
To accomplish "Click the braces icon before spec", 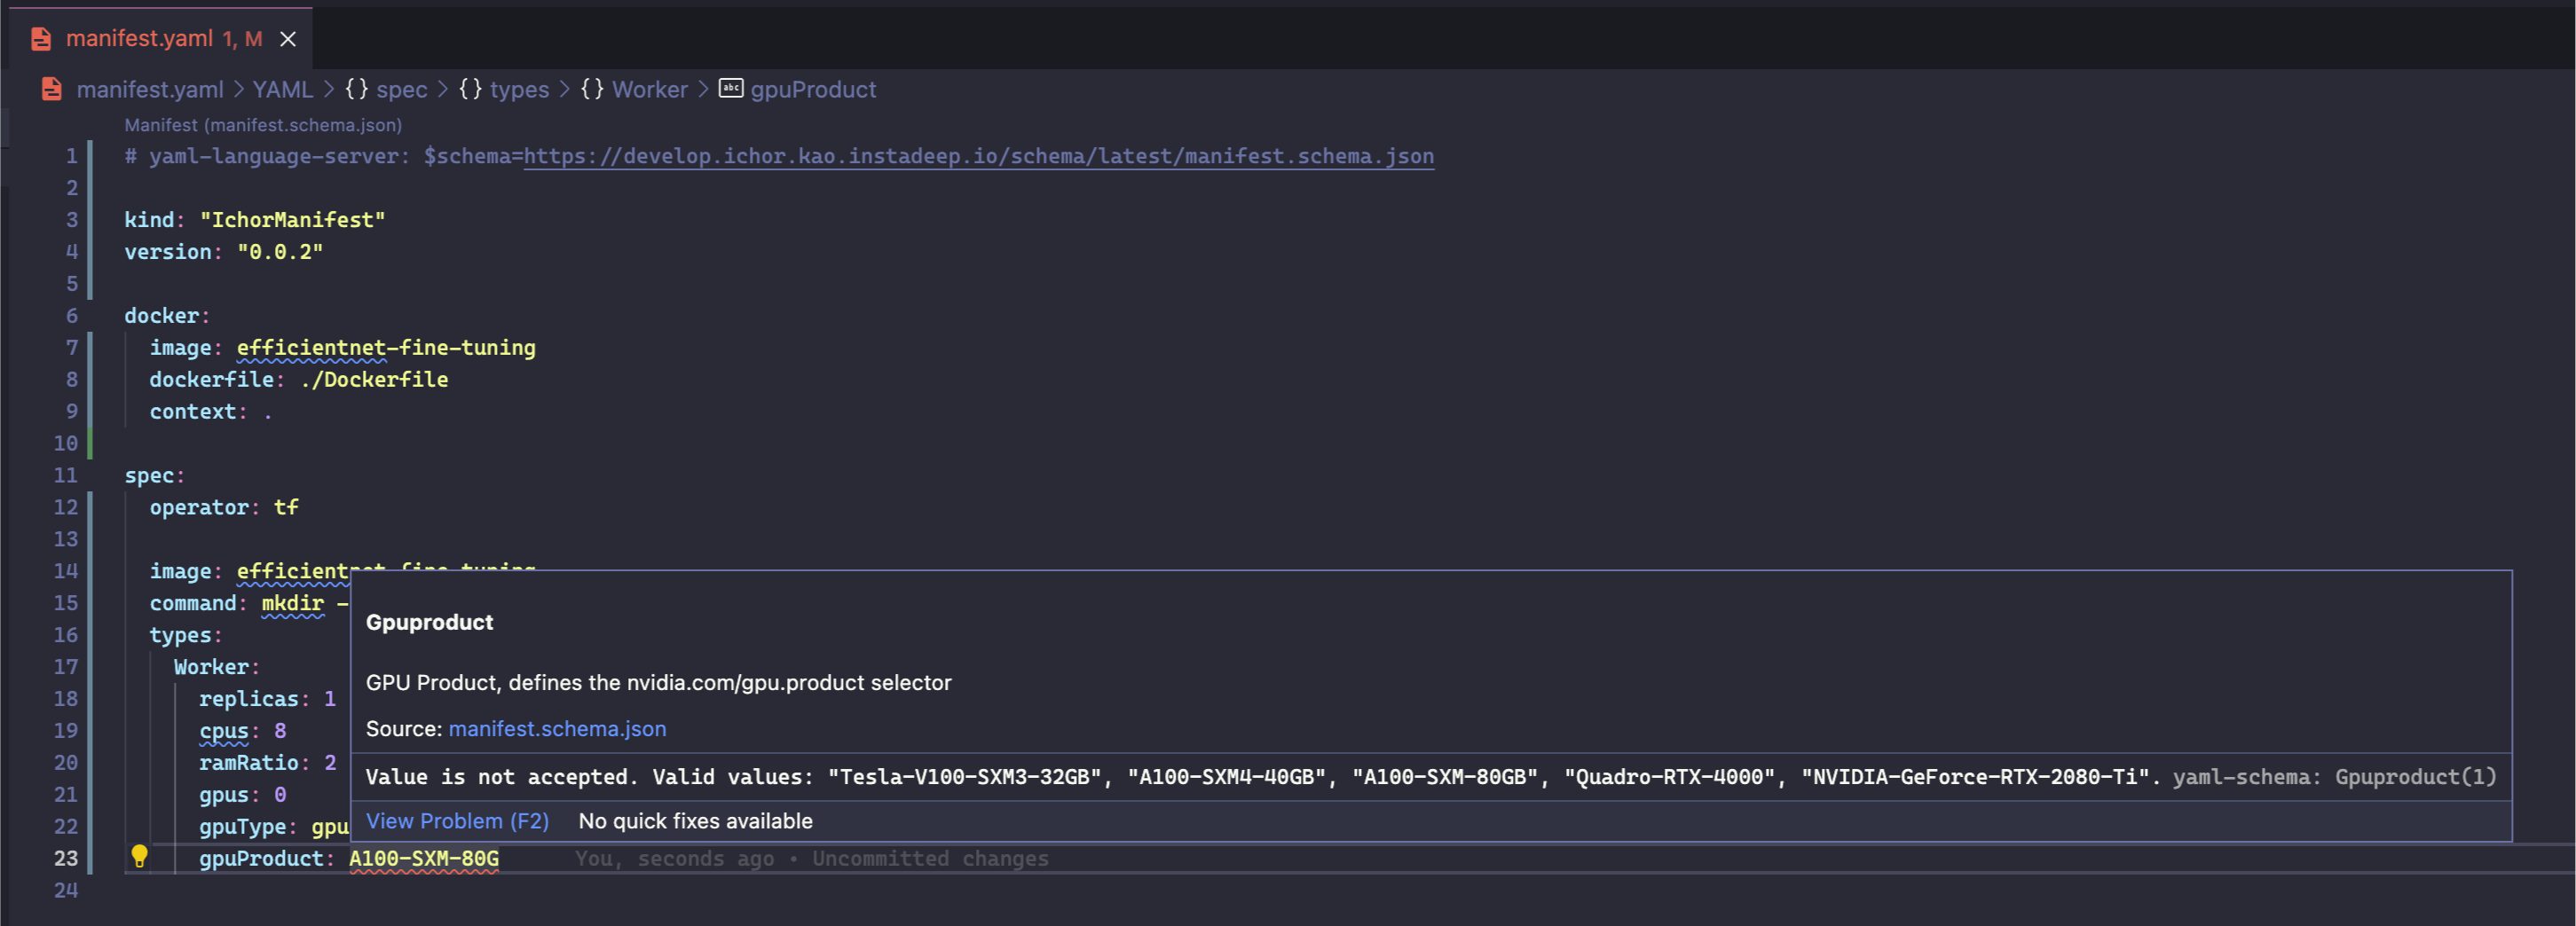I will pos(357,89).
